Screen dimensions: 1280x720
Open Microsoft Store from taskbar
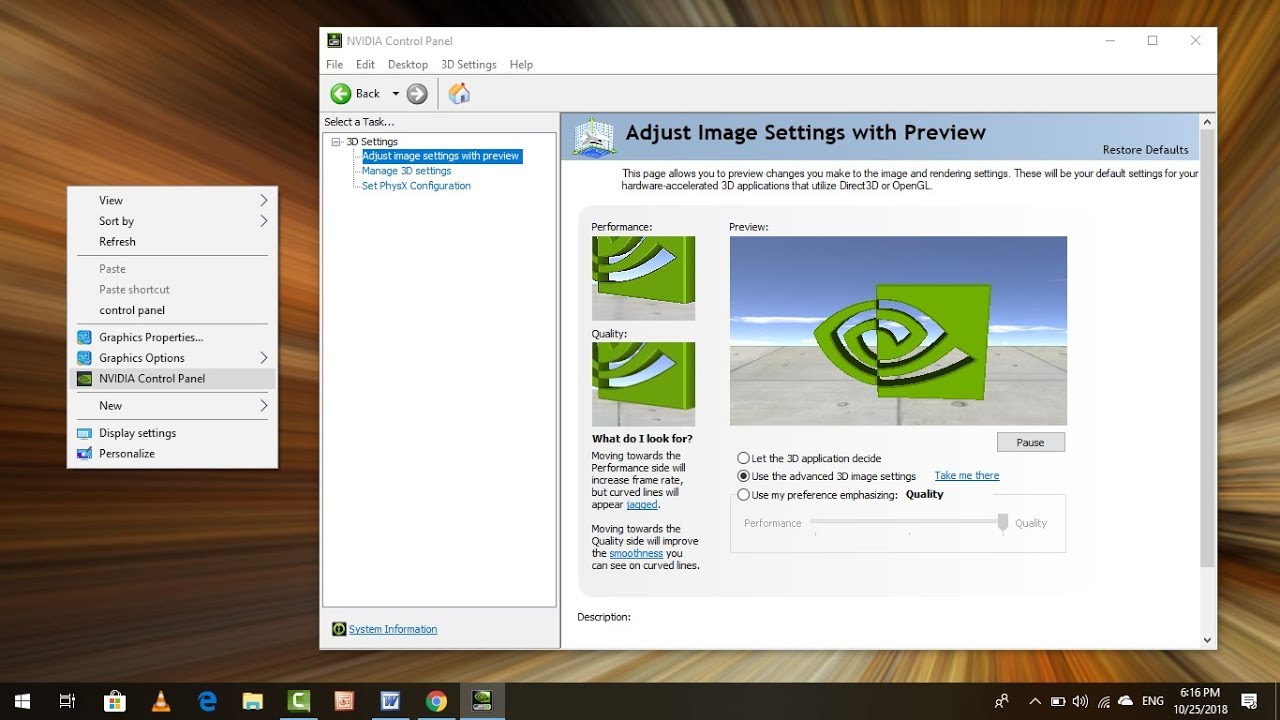coord(114,701)
